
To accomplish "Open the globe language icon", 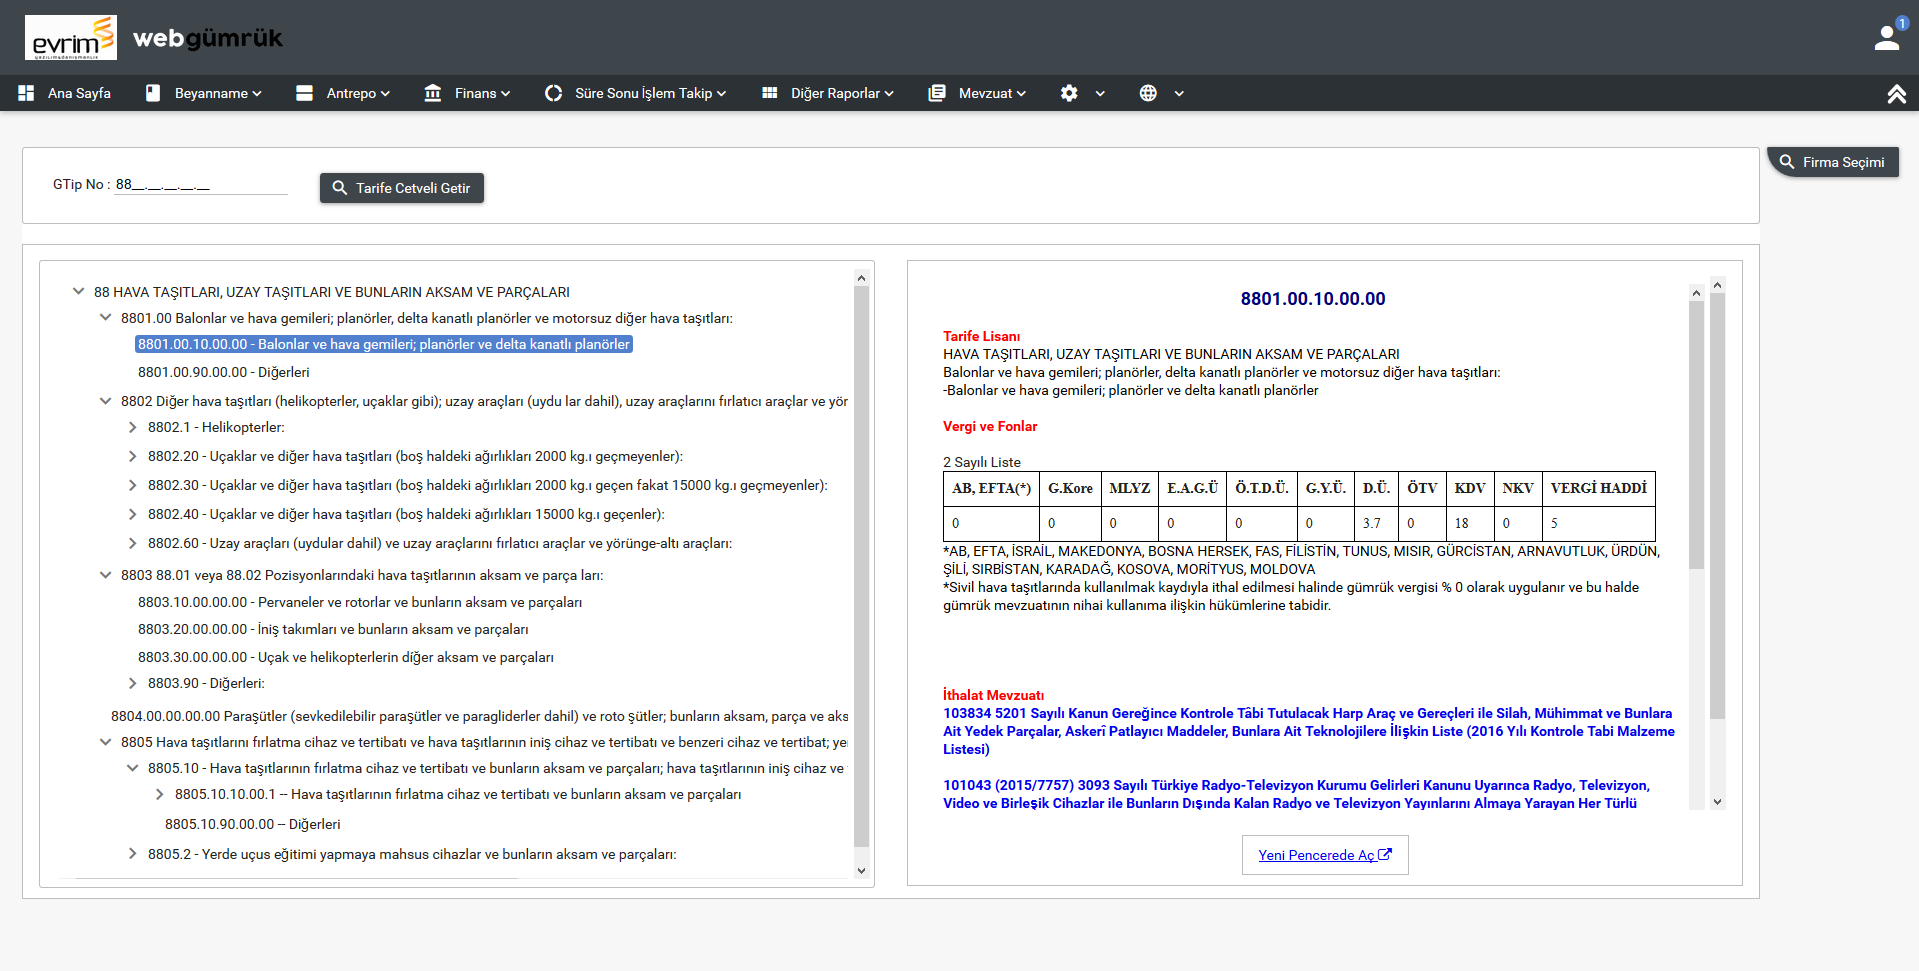I will (x=1148, y=93).
